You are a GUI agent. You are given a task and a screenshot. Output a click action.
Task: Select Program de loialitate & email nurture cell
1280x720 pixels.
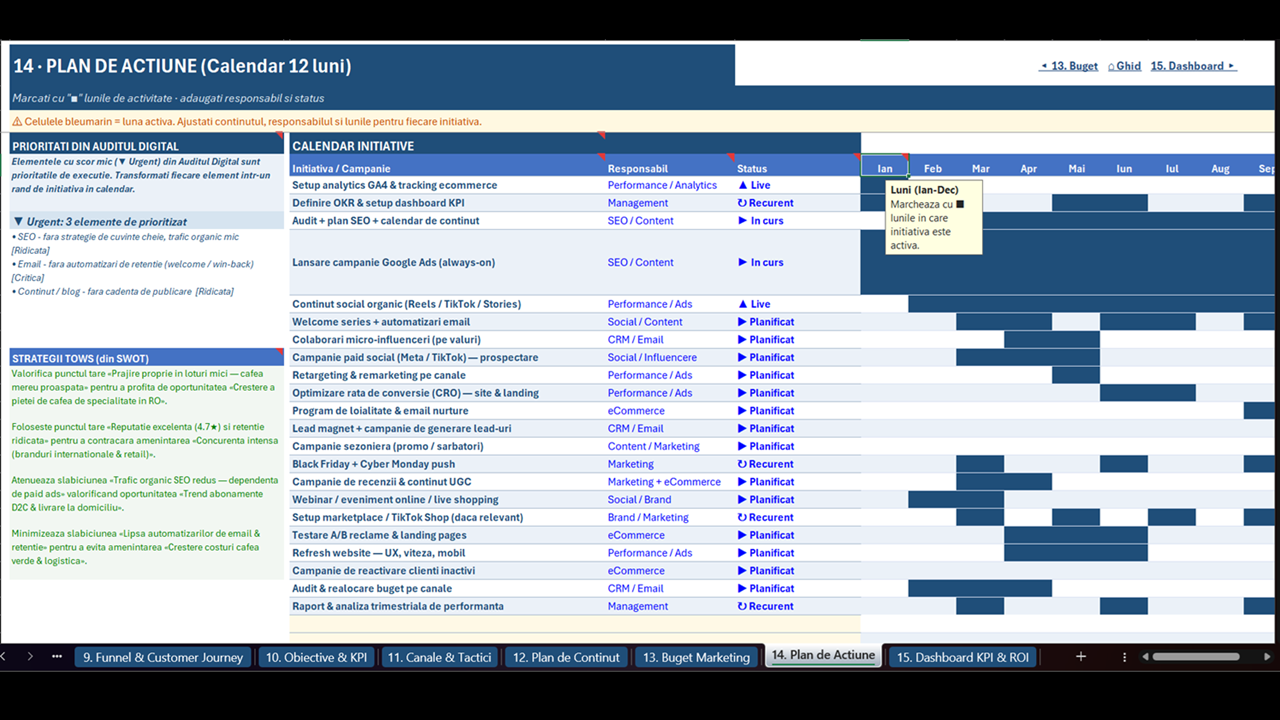447,410
